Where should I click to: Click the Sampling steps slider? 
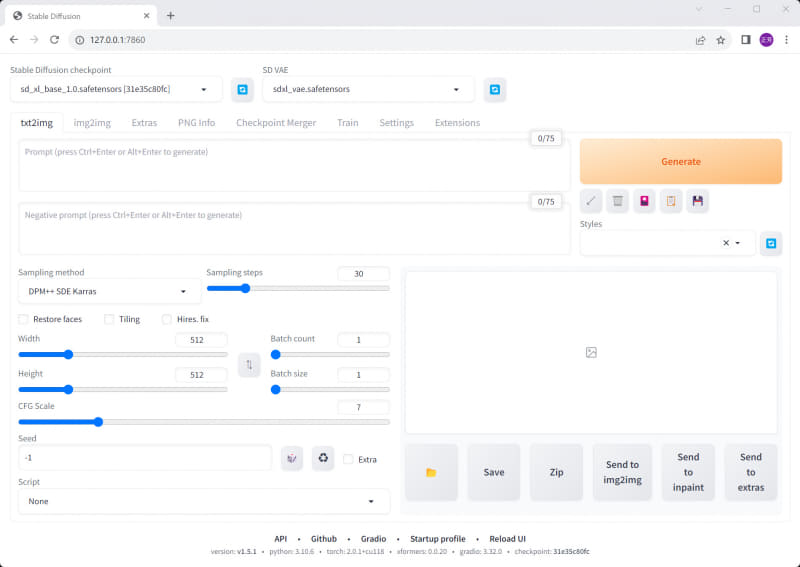[298, 288]
